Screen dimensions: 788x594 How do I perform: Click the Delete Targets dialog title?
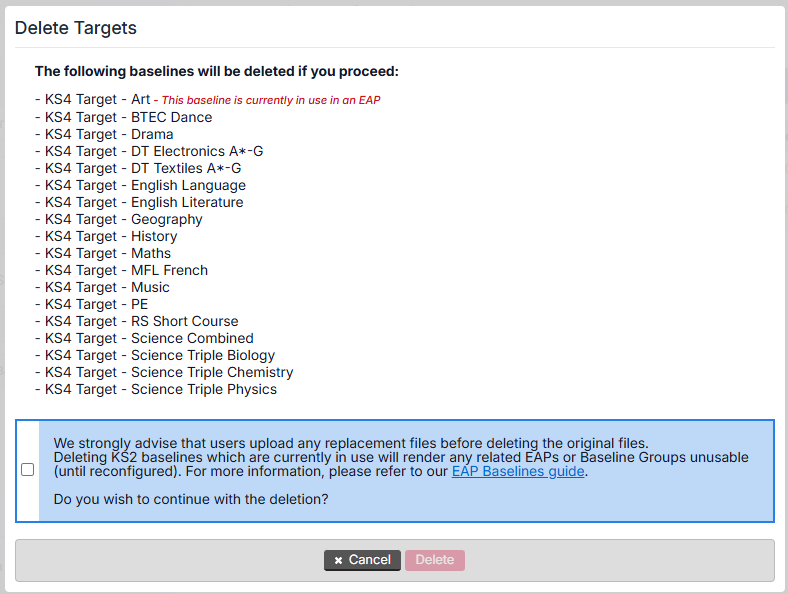(x=76, y=28)
